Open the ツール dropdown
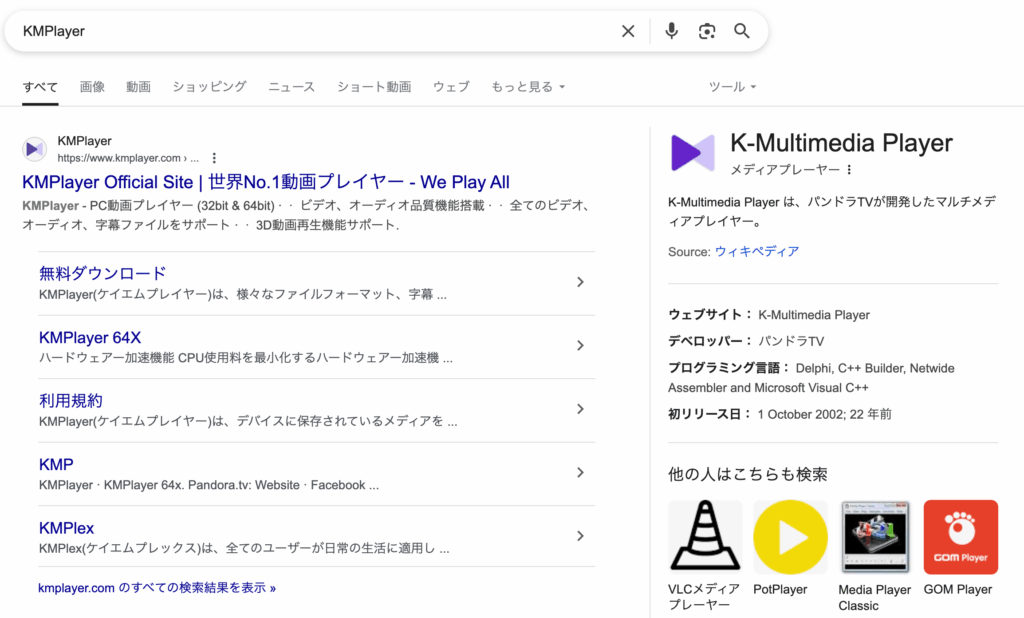 [732, 87]
